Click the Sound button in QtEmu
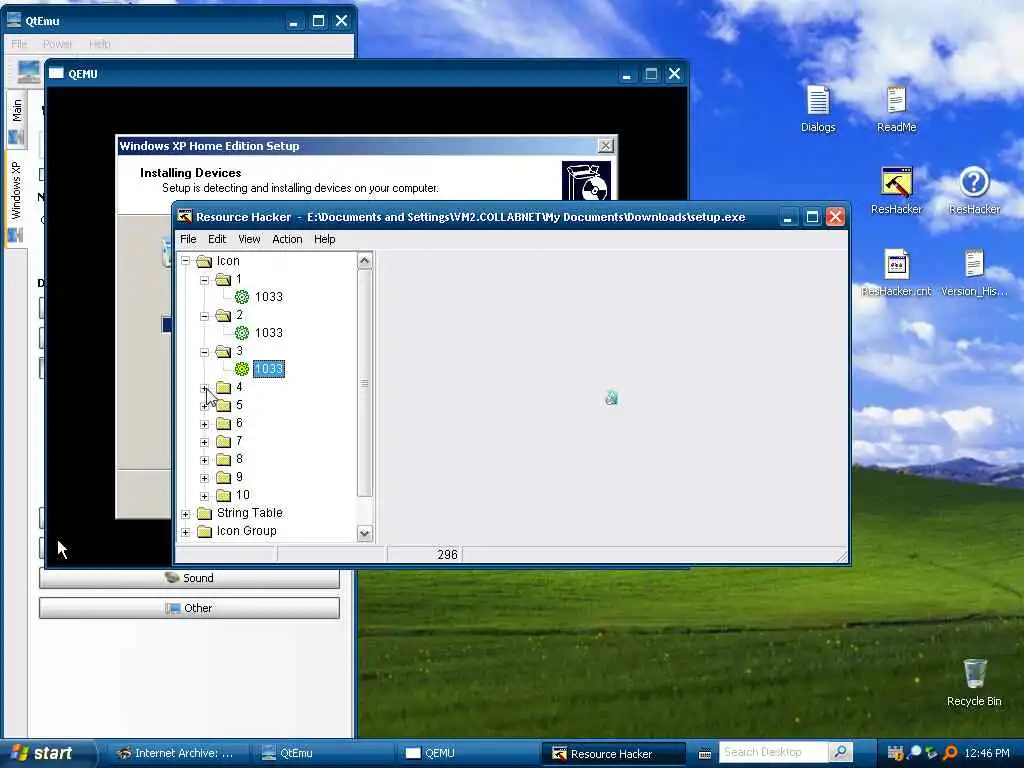Image resolution: width=1024 pixels, height=768 pixels. click(x=189, y=578)
